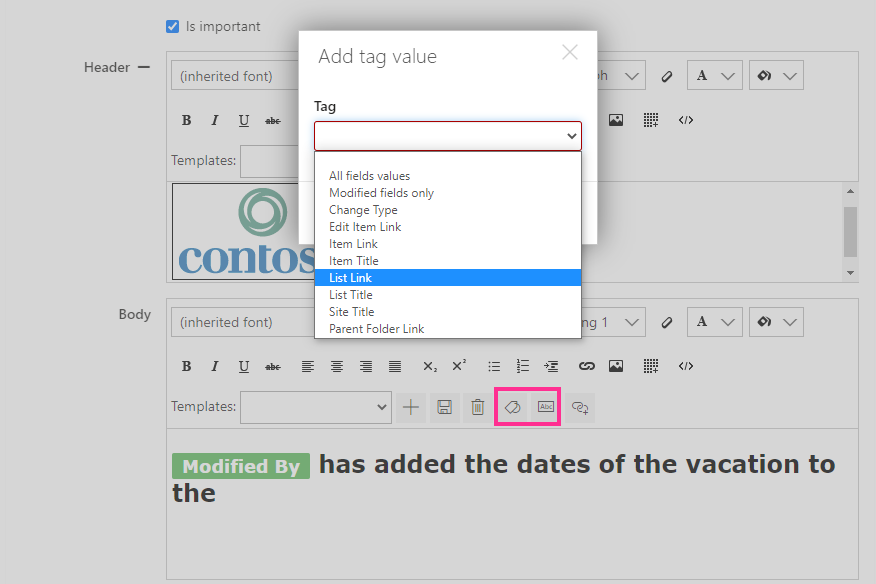Insert table via Body toolbar

[650, 366]
